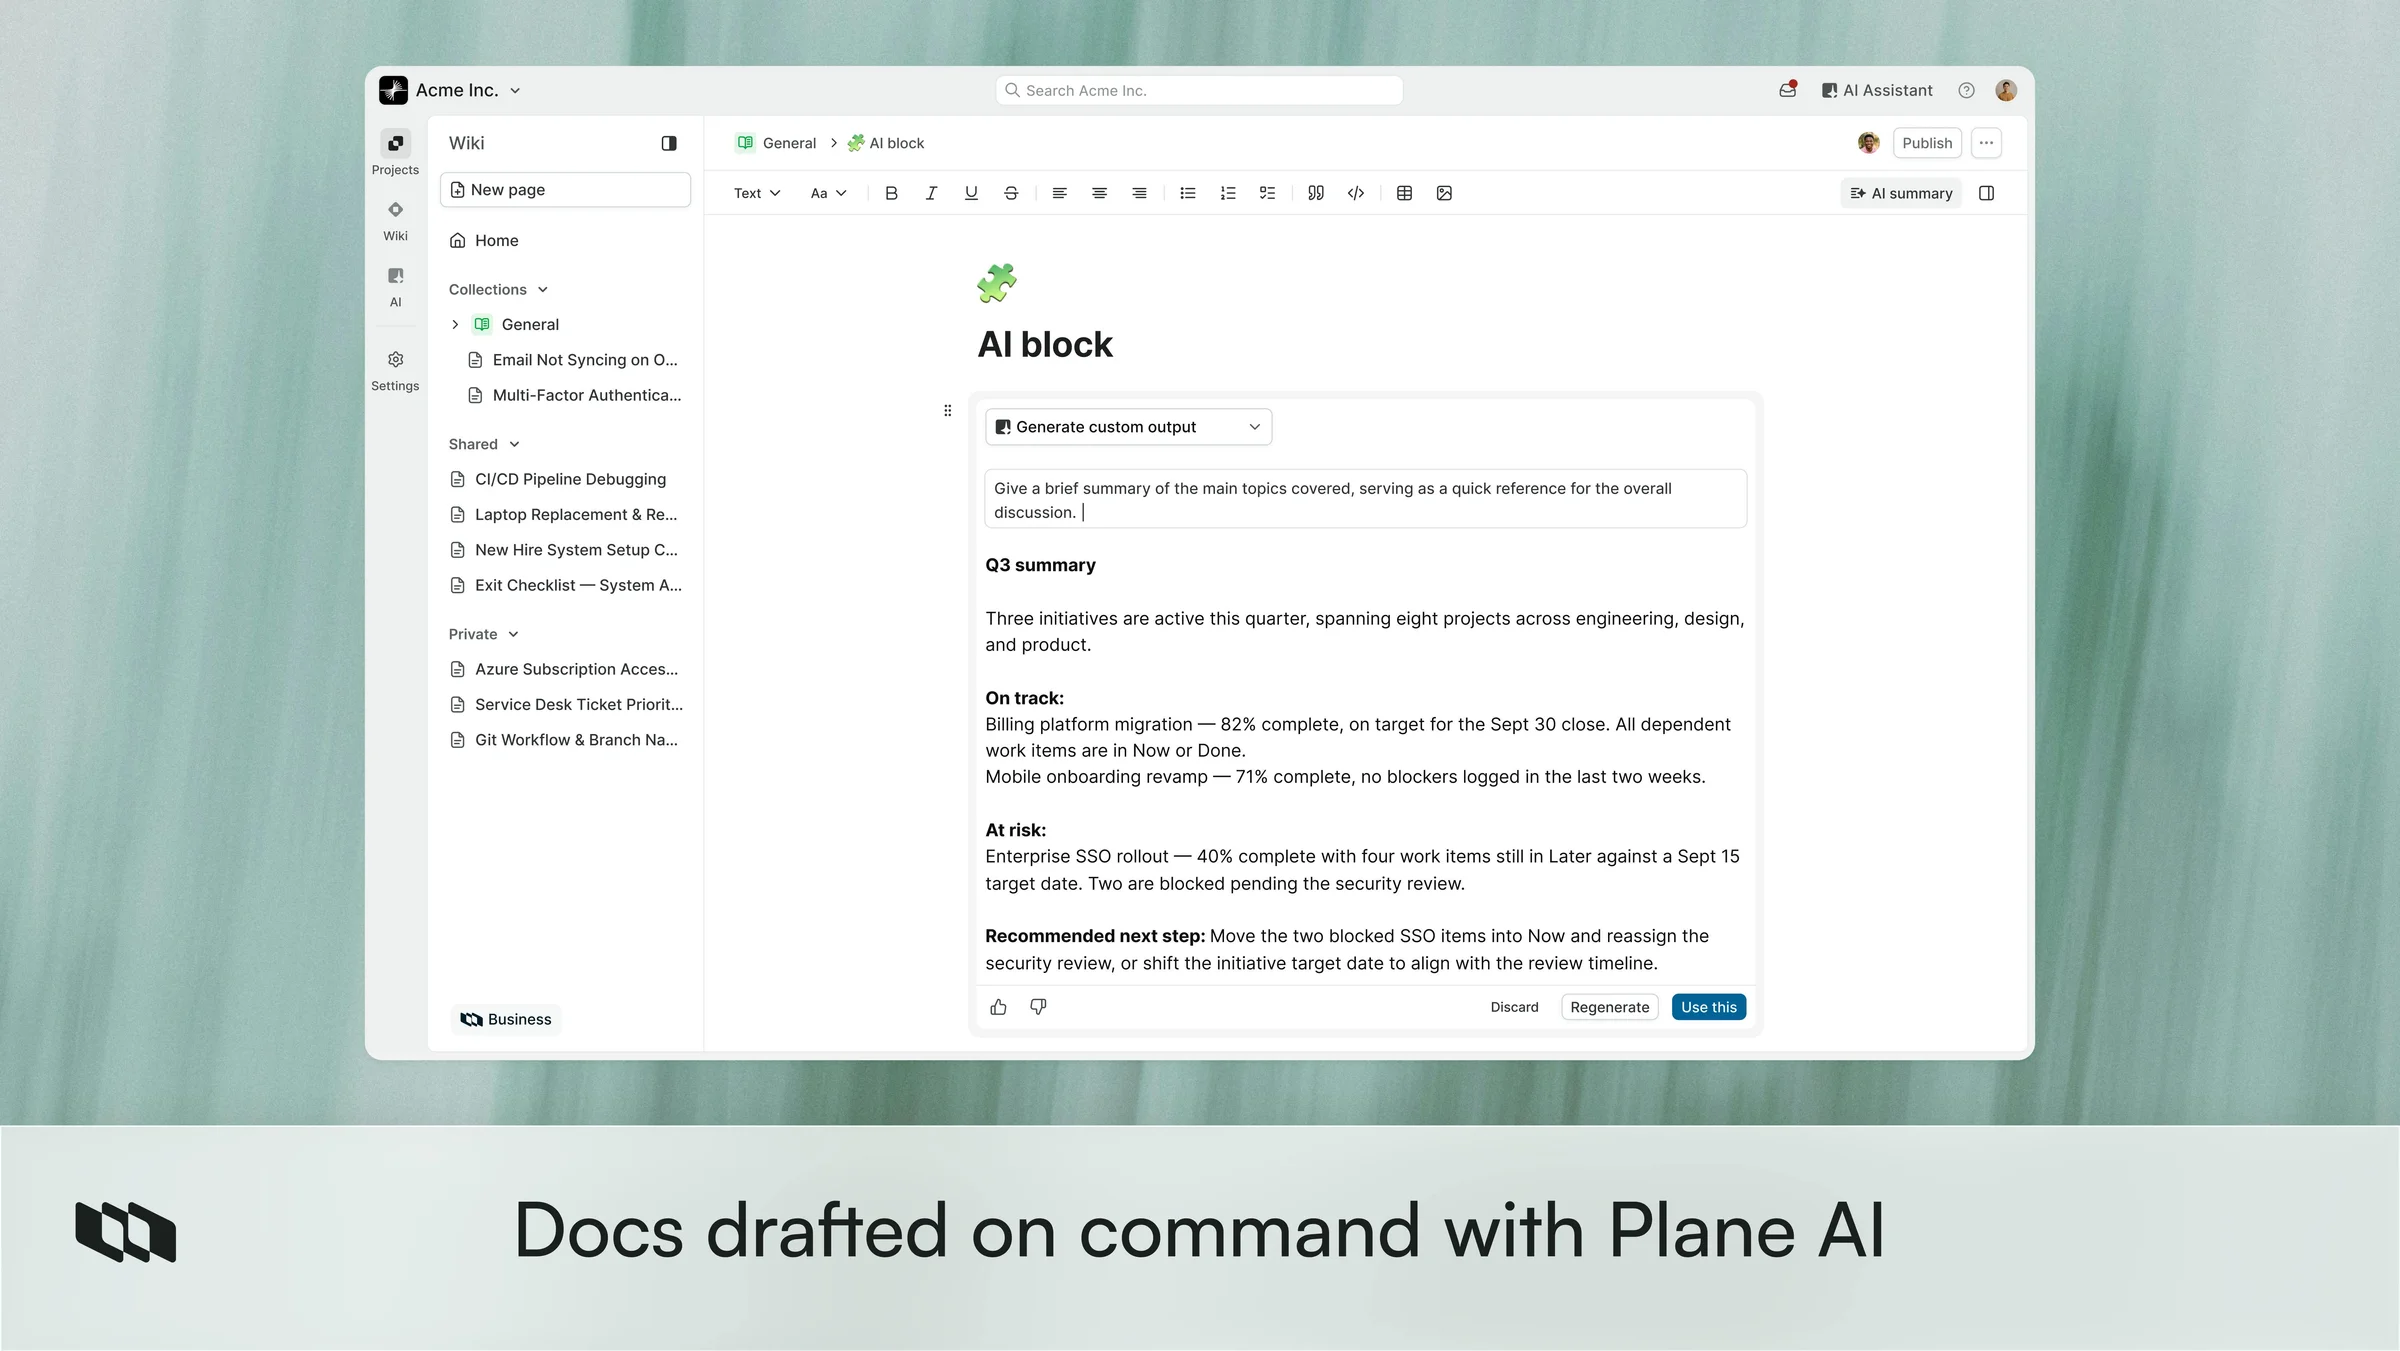Open the Aa font dropdown
This screenshot has width=2400, height=1351.
tap(828, 193)
